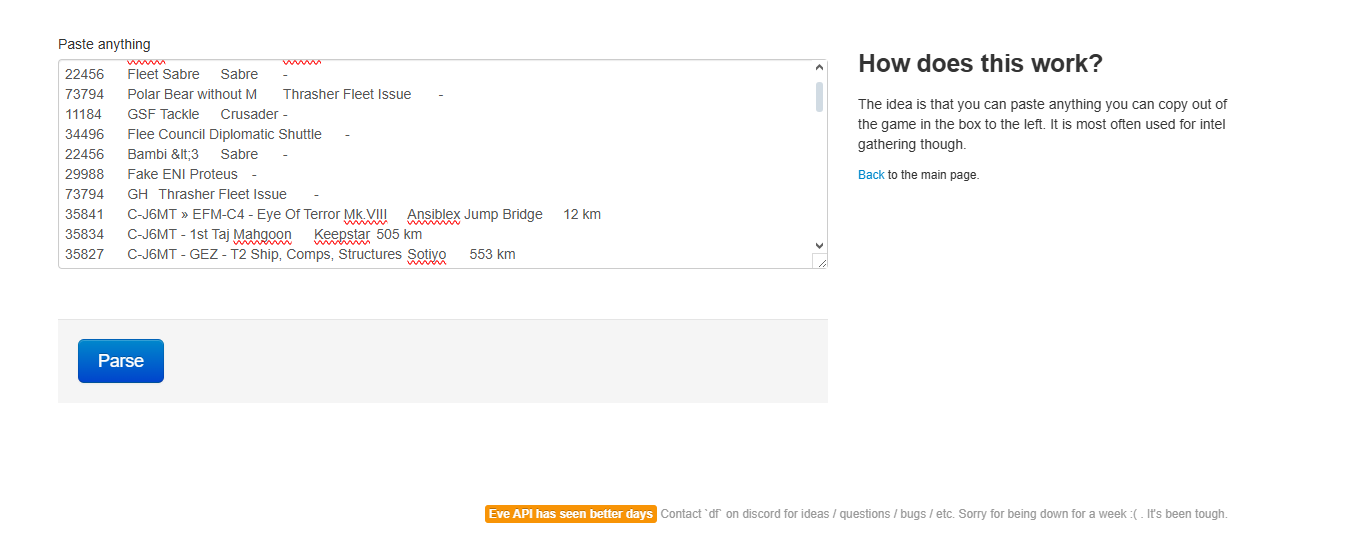Click the textarea scrollbar down arrow

[819, 245]
